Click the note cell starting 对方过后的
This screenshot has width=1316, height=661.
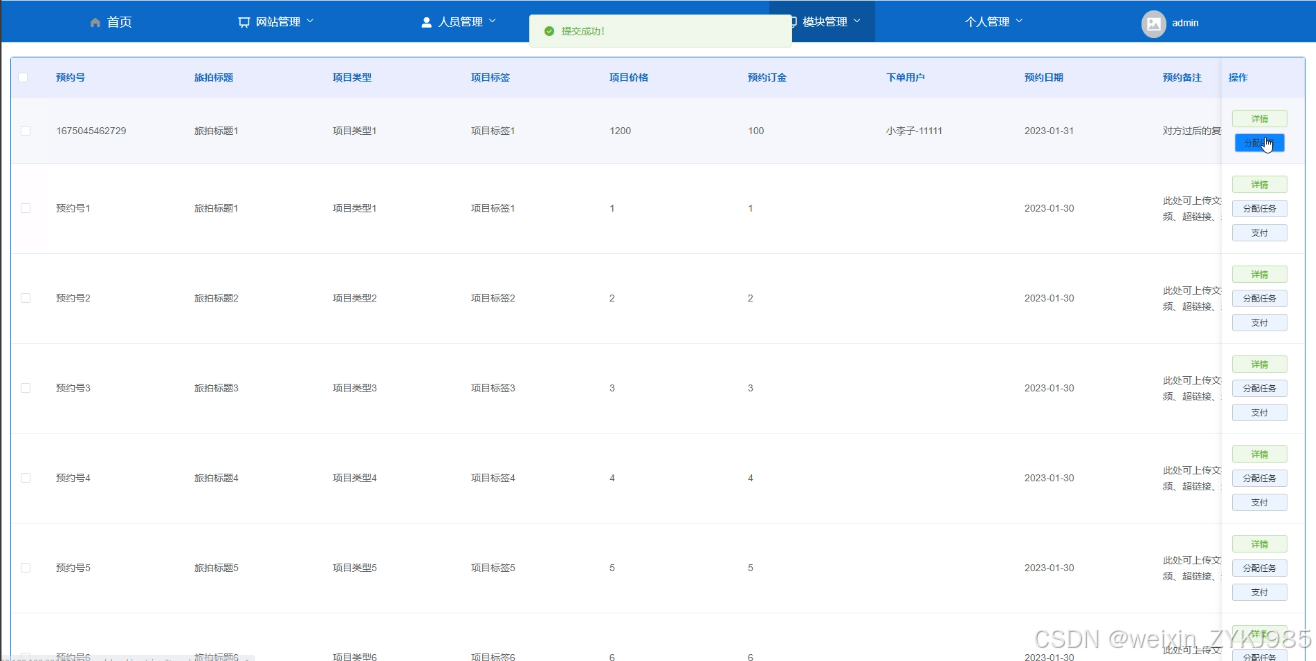tap(1192, 131)
